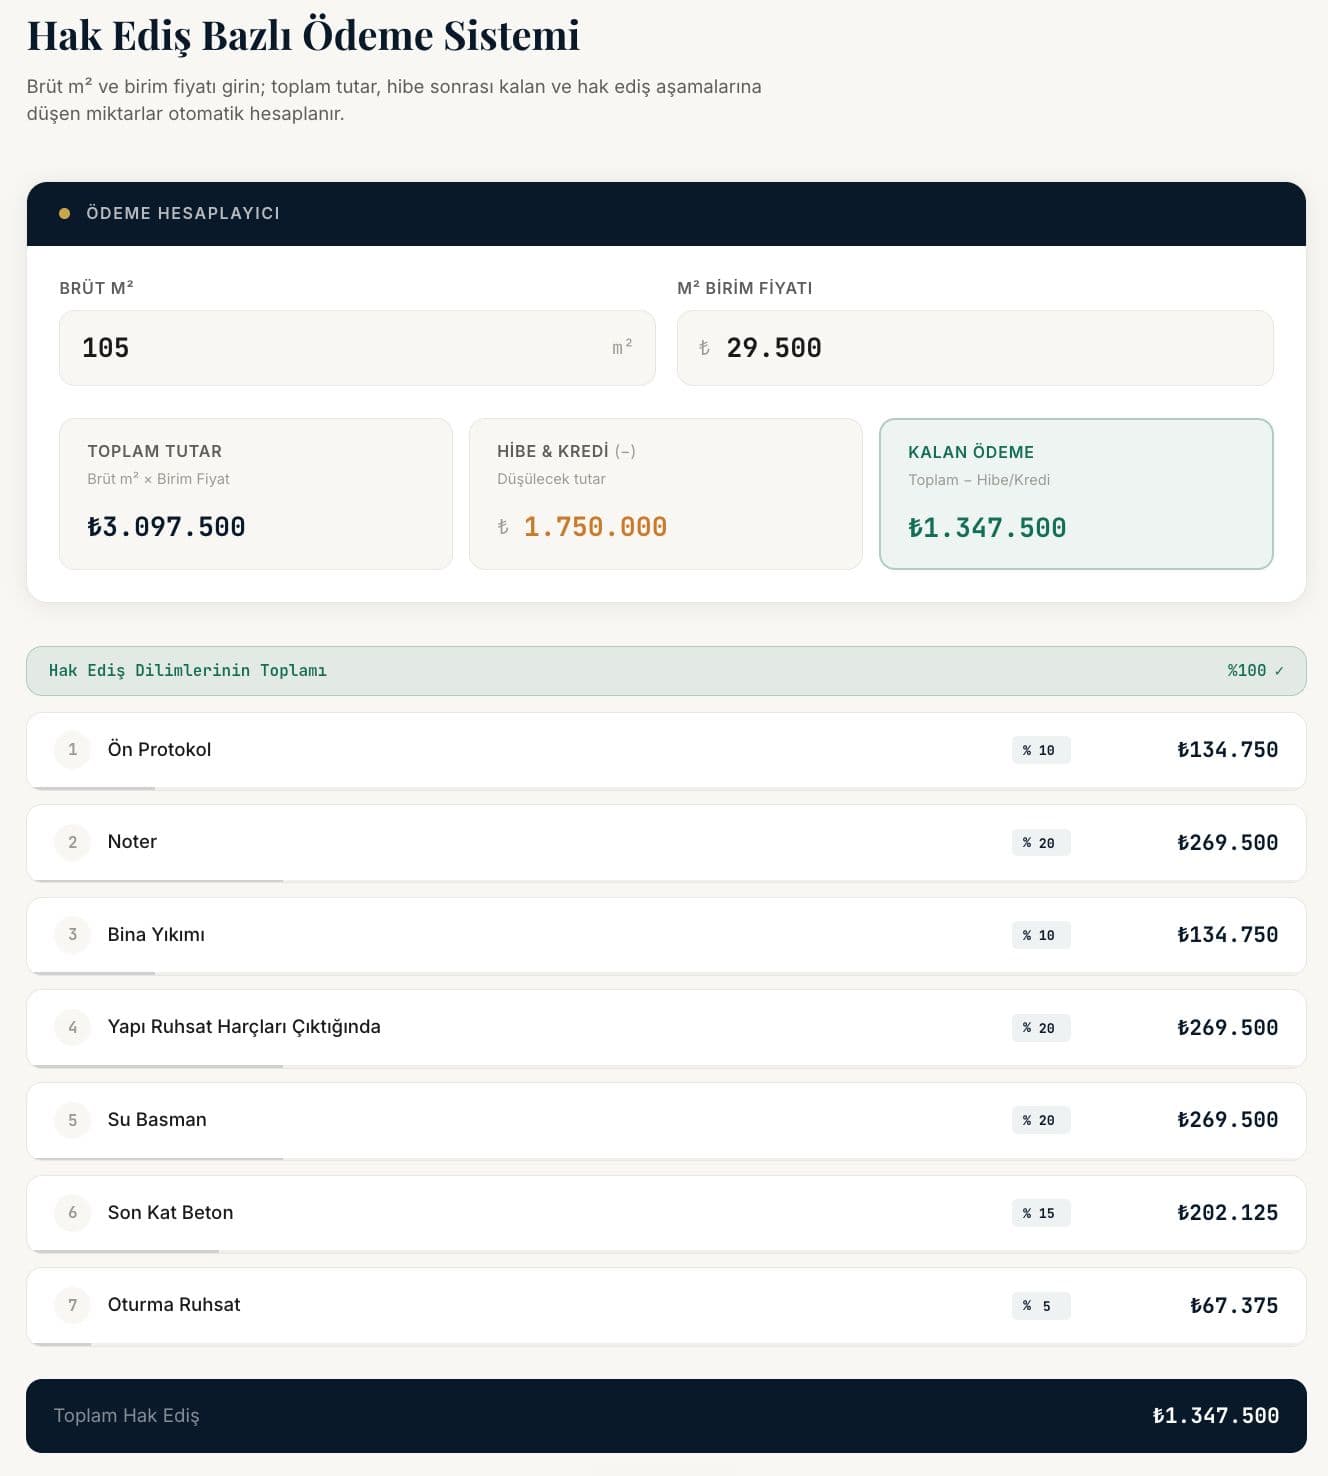Click Noter amount ₺269.500
The height and width of the screenshot is (1476, 1328).
[x=1227, y=843]
